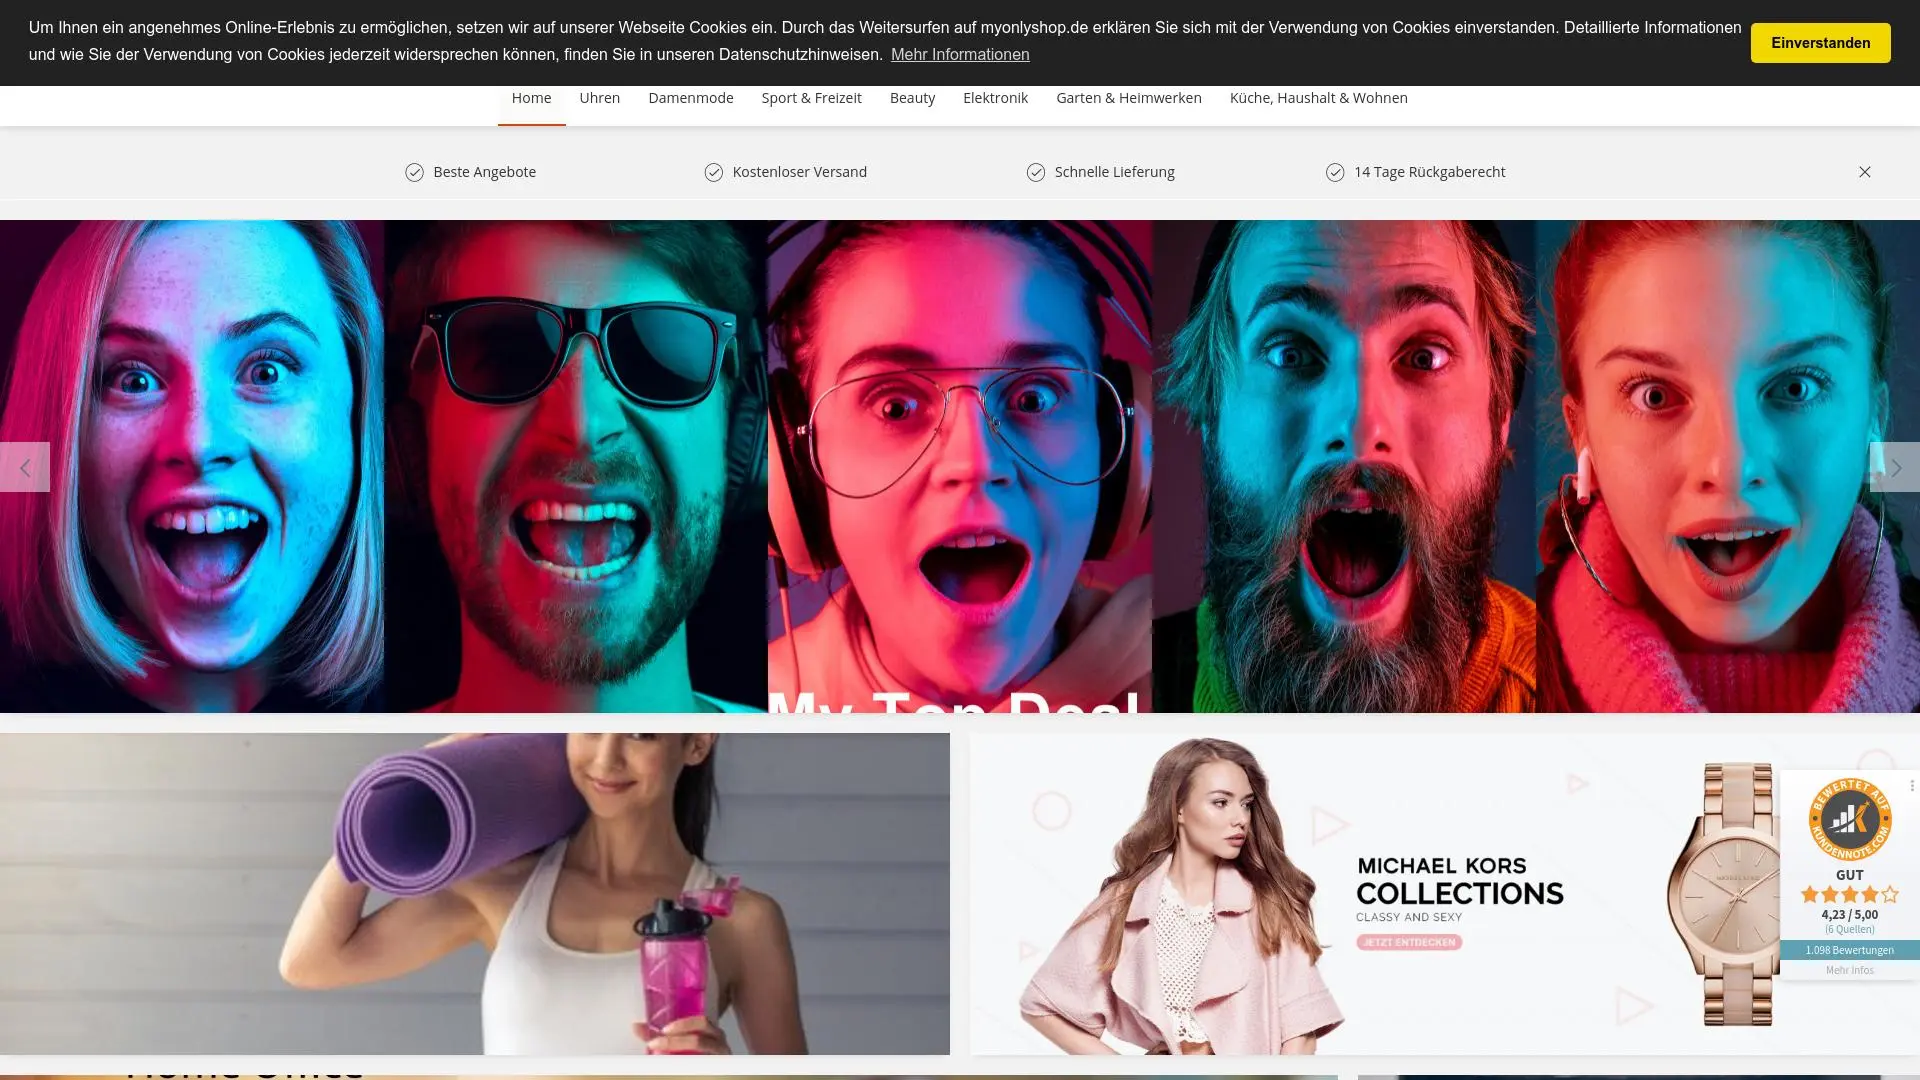Click Mehr Infos in rating widget
The height and width of the screenshot is (1080, 1920).
(x=1849, y=970)
